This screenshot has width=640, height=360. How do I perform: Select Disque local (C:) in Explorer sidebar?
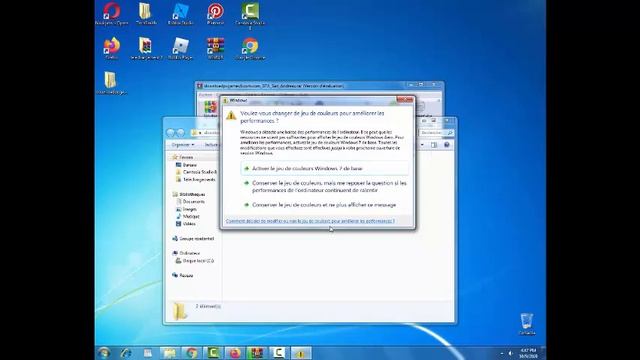click(195, 260)
